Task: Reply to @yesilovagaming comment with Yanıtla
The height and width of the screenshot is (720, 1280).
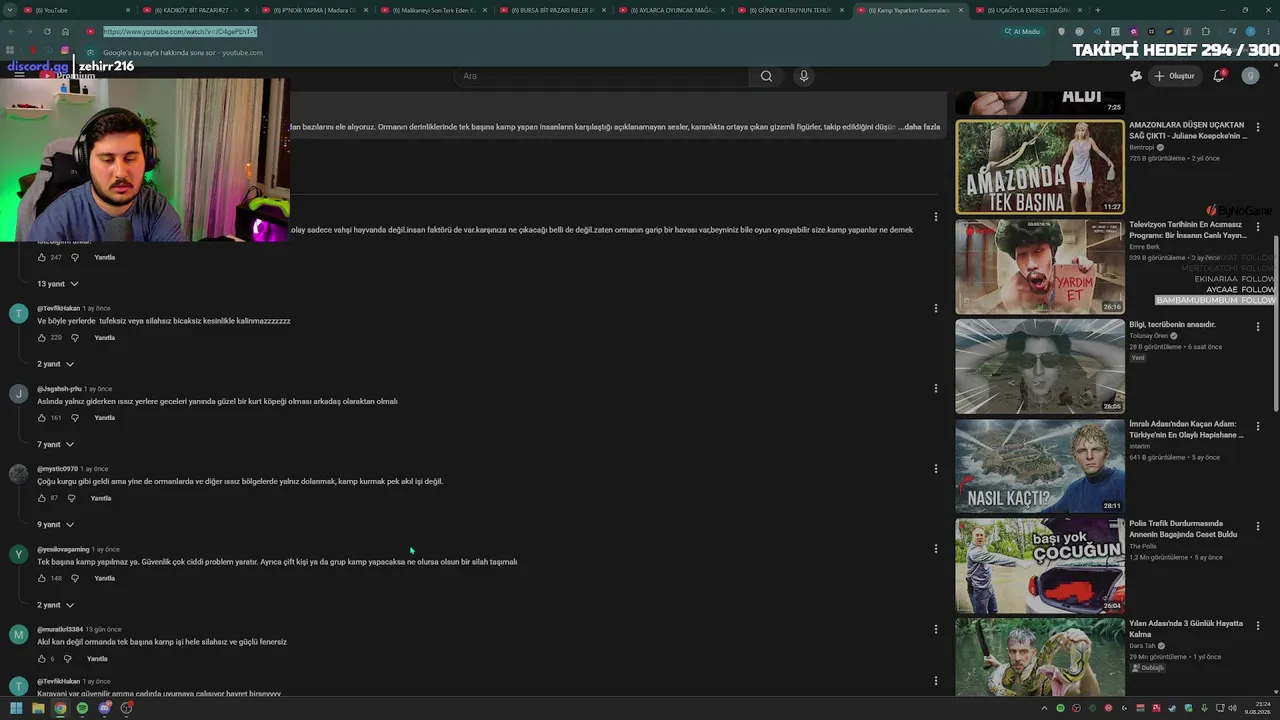Action: (x=104, y=578)
